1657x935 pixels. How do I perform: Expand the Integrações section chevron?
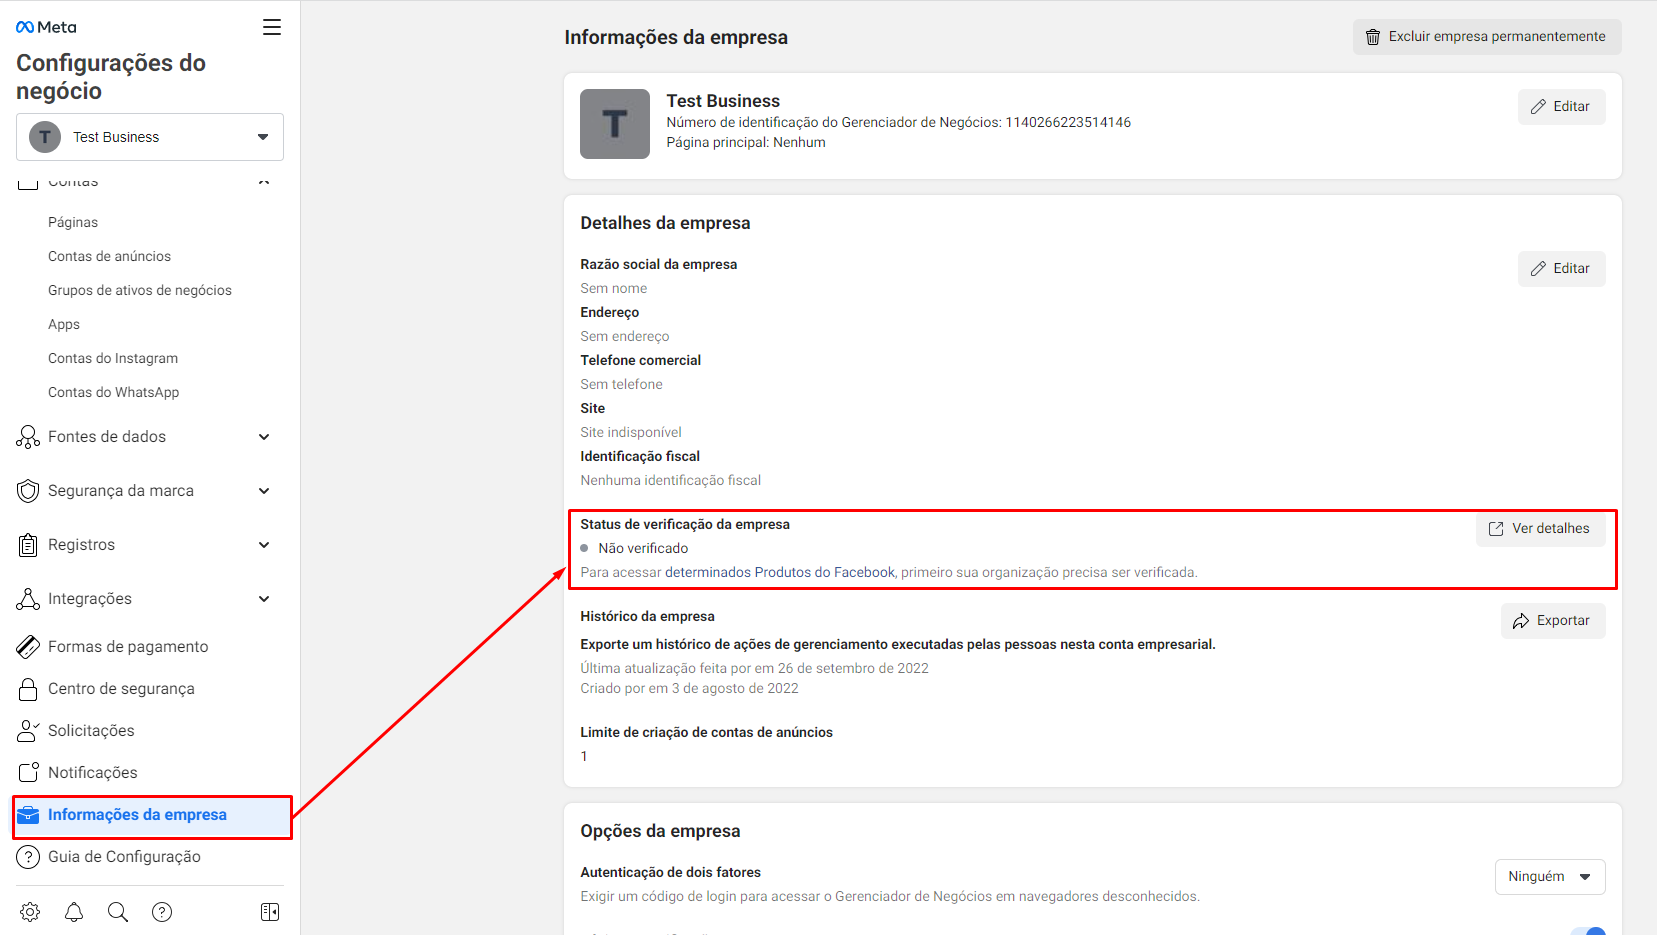coord(264,599)
